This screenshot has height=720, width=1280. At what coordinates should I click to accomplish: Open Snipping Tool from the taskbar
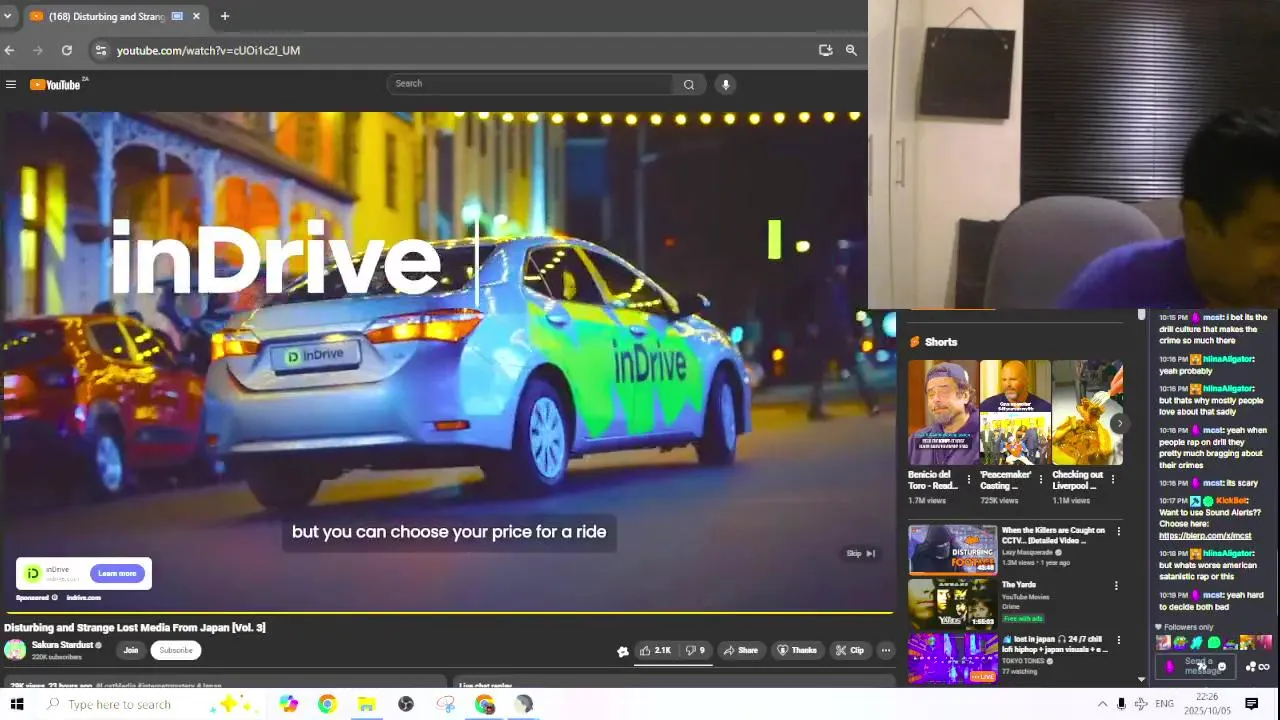(446, 704)
